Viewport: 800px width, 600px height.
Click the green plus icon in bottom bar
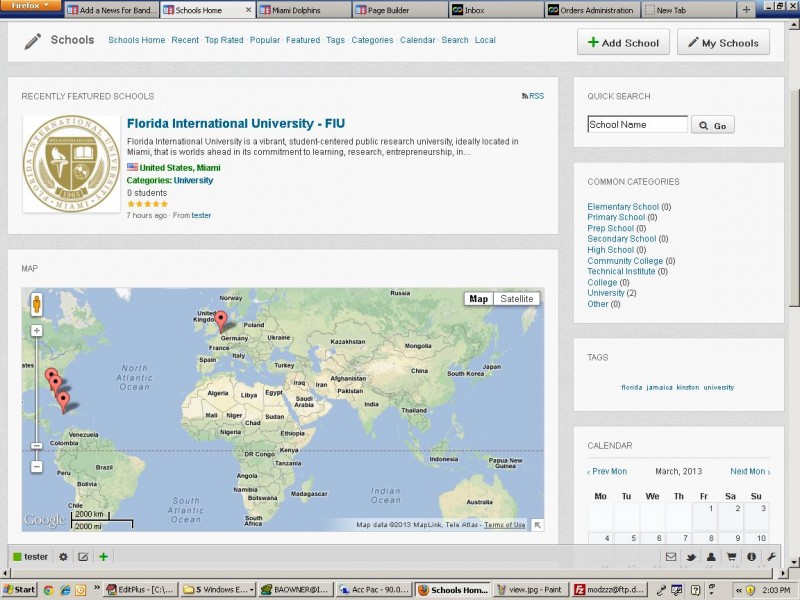[104, 557]
